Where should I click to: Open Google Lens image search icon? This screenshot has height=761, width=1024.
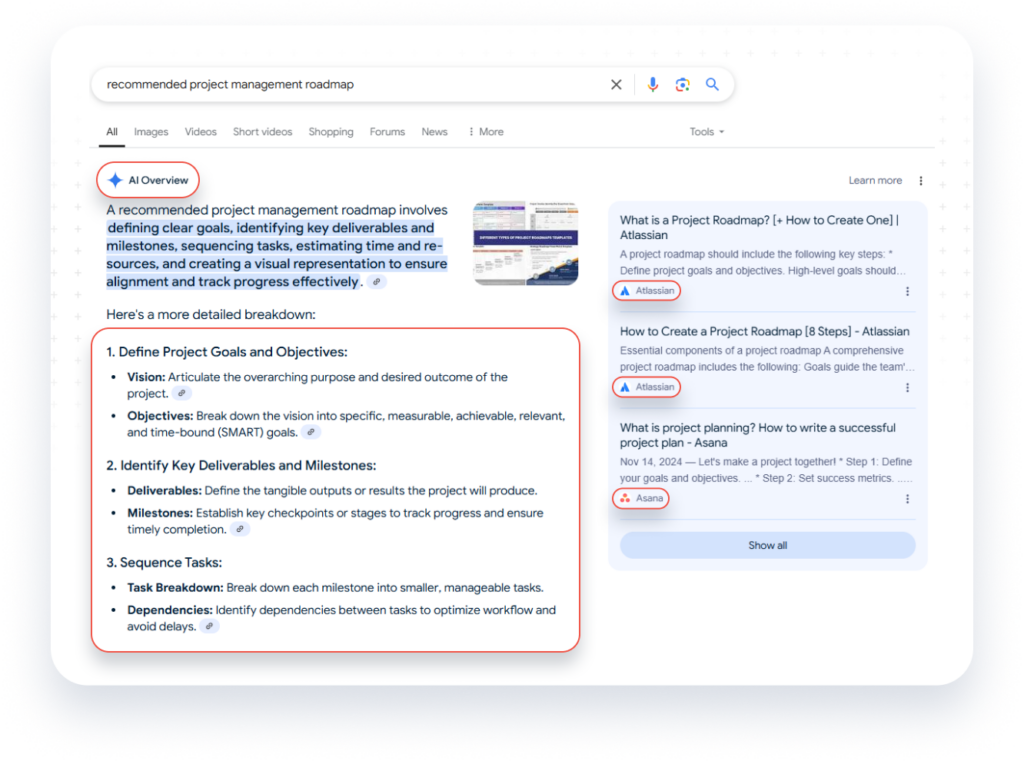pyautogui.click(x=682, y=84)
